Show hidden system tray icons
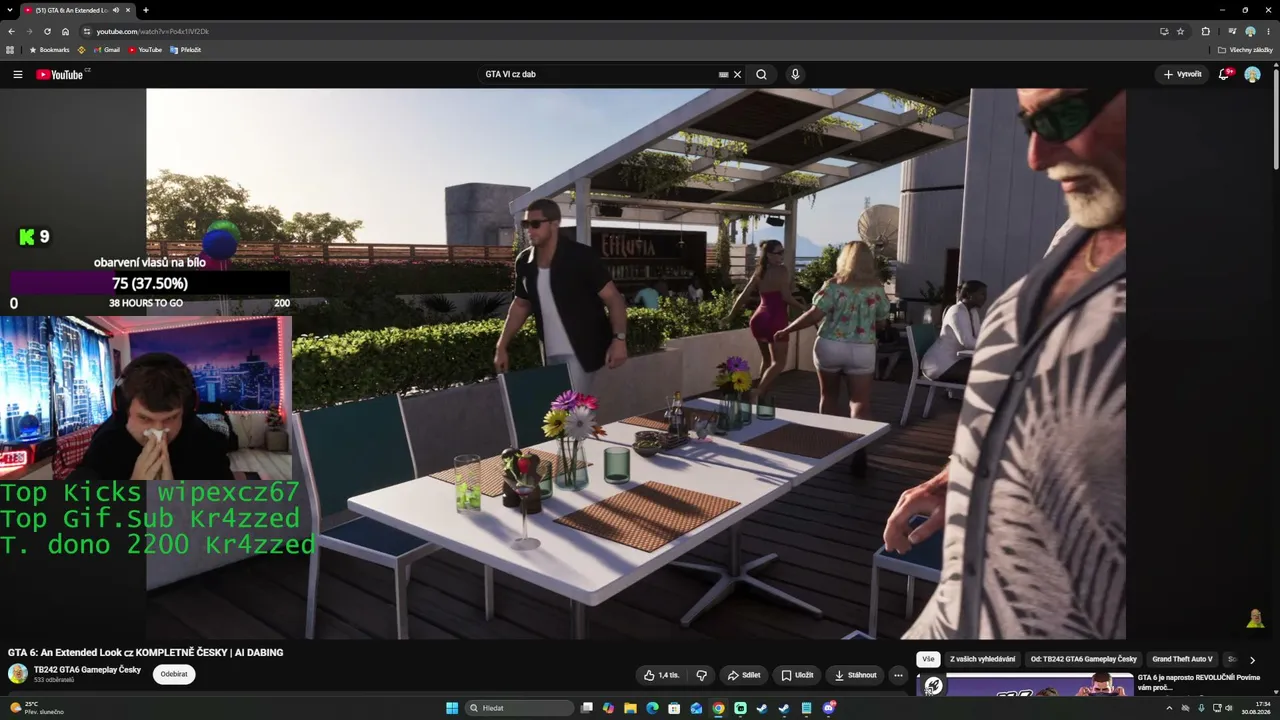The width and height of the screenshot is (1280, 720). 1169,708
